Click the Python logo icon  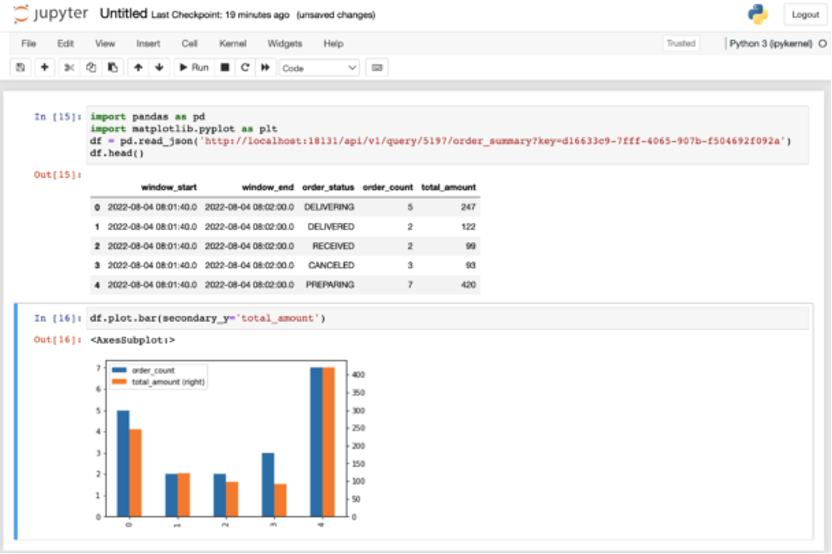[758, 14]
